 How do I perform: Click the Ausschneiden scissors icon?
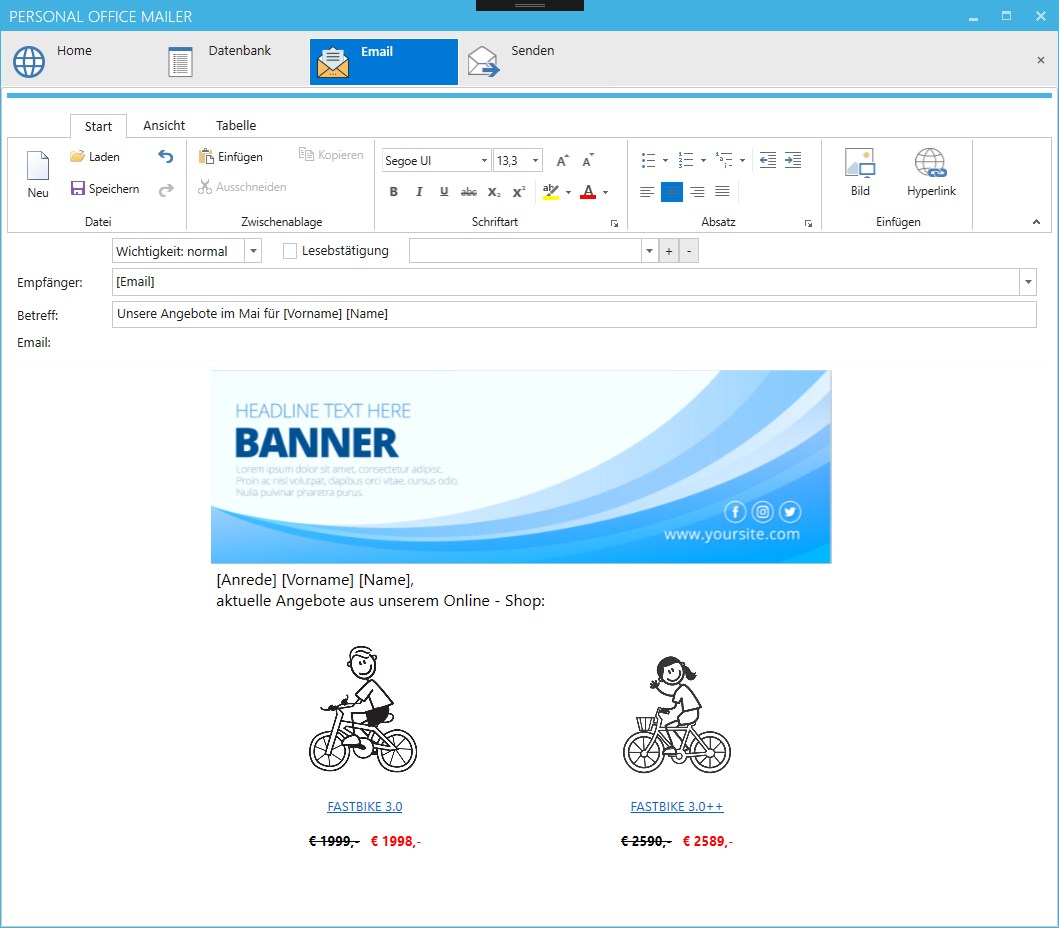click(205, 186)
